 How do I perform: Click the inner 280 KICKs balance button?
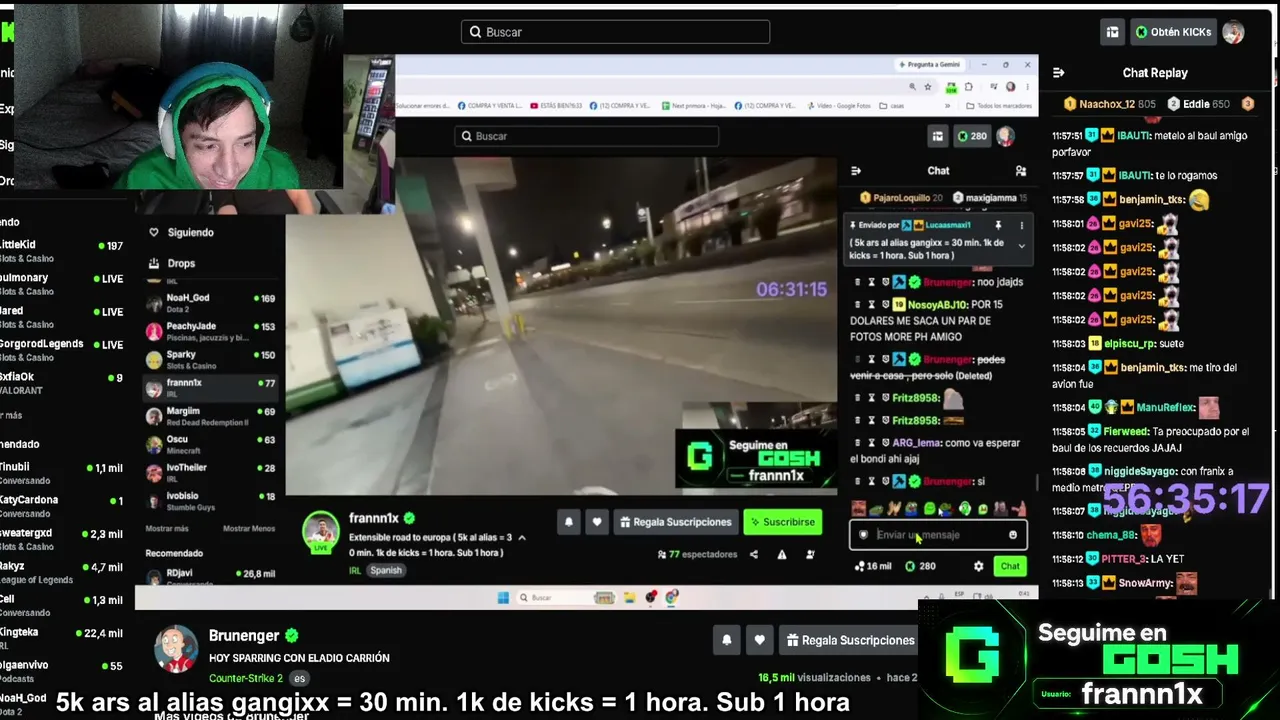click(972, 136)
